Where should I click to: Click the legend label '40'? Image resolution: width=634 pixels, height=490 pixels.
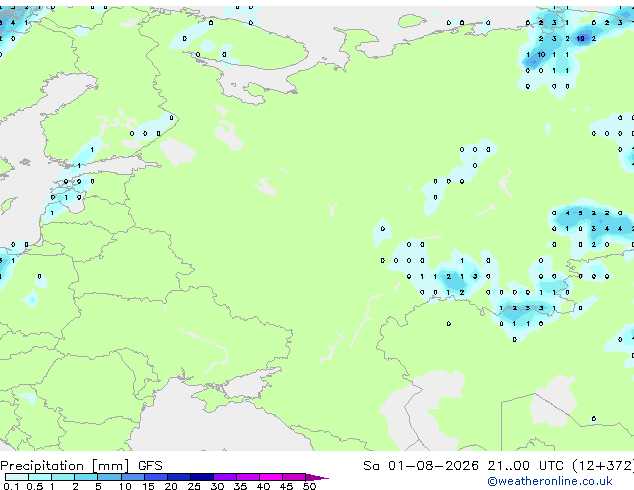263,486
